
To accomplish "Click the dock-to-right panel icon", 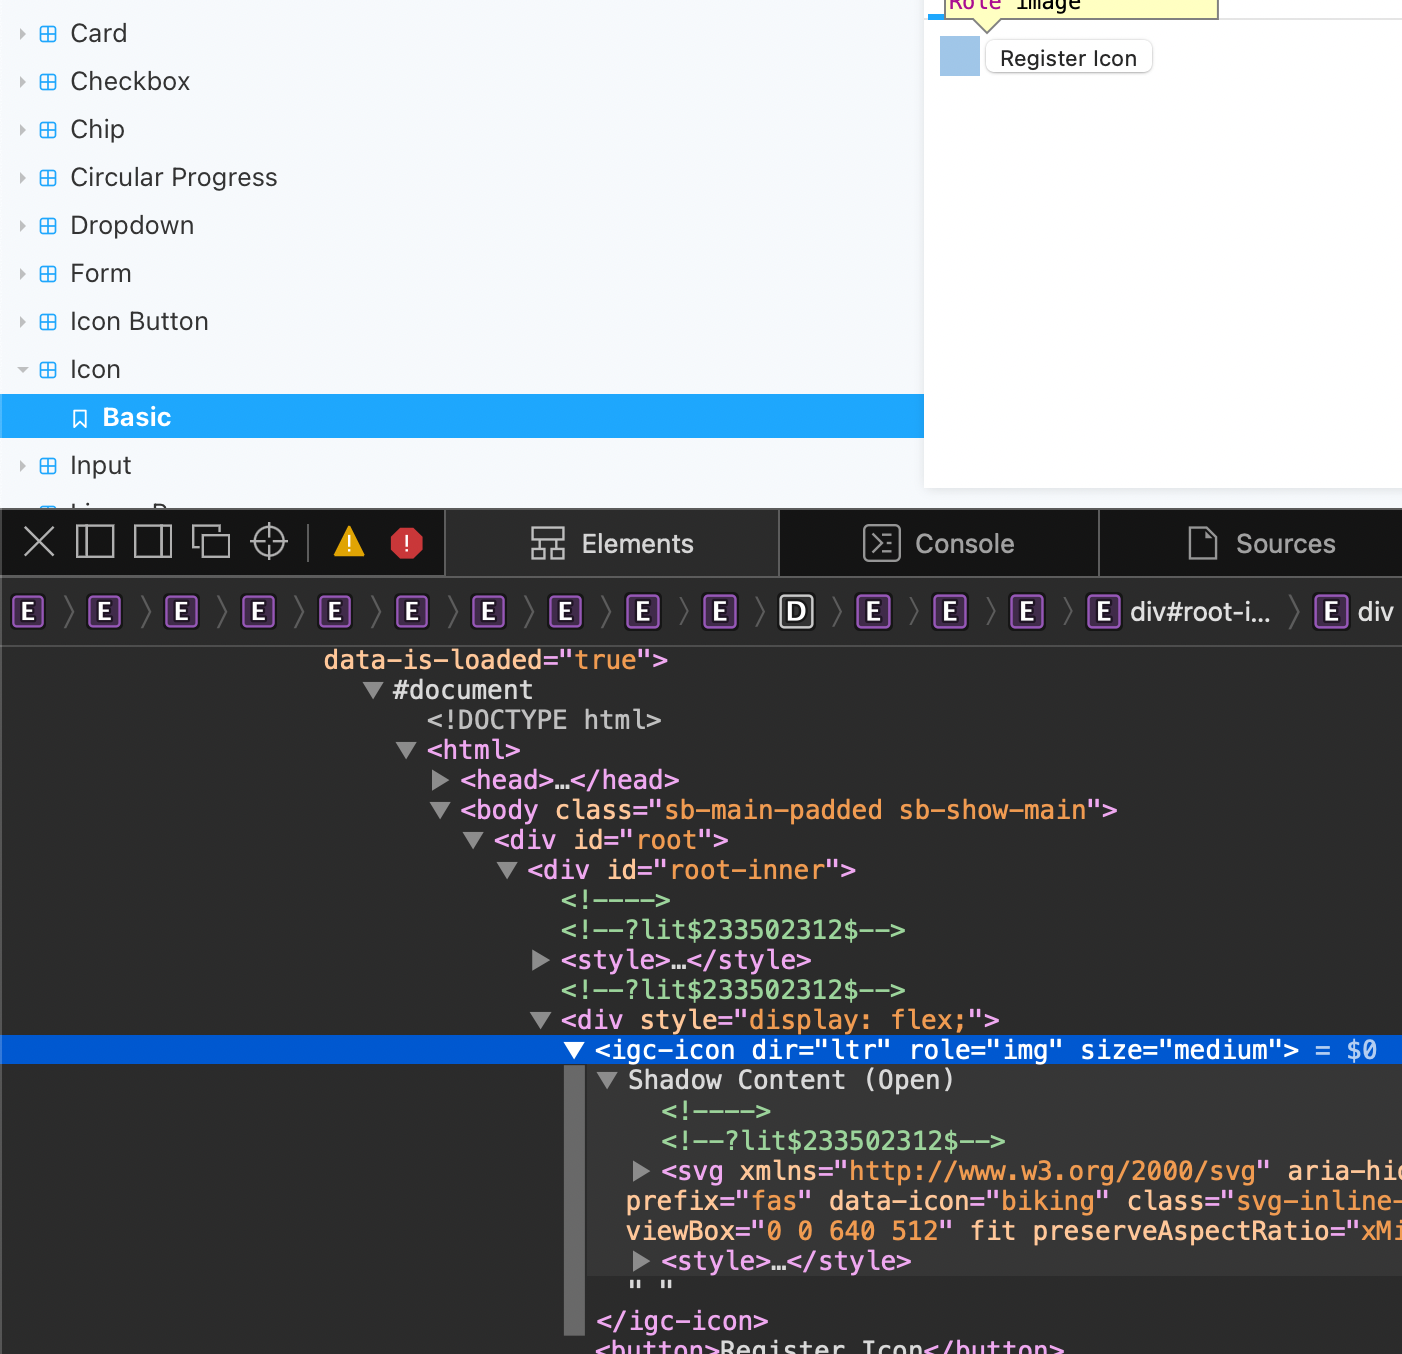I will click(152, 542).
